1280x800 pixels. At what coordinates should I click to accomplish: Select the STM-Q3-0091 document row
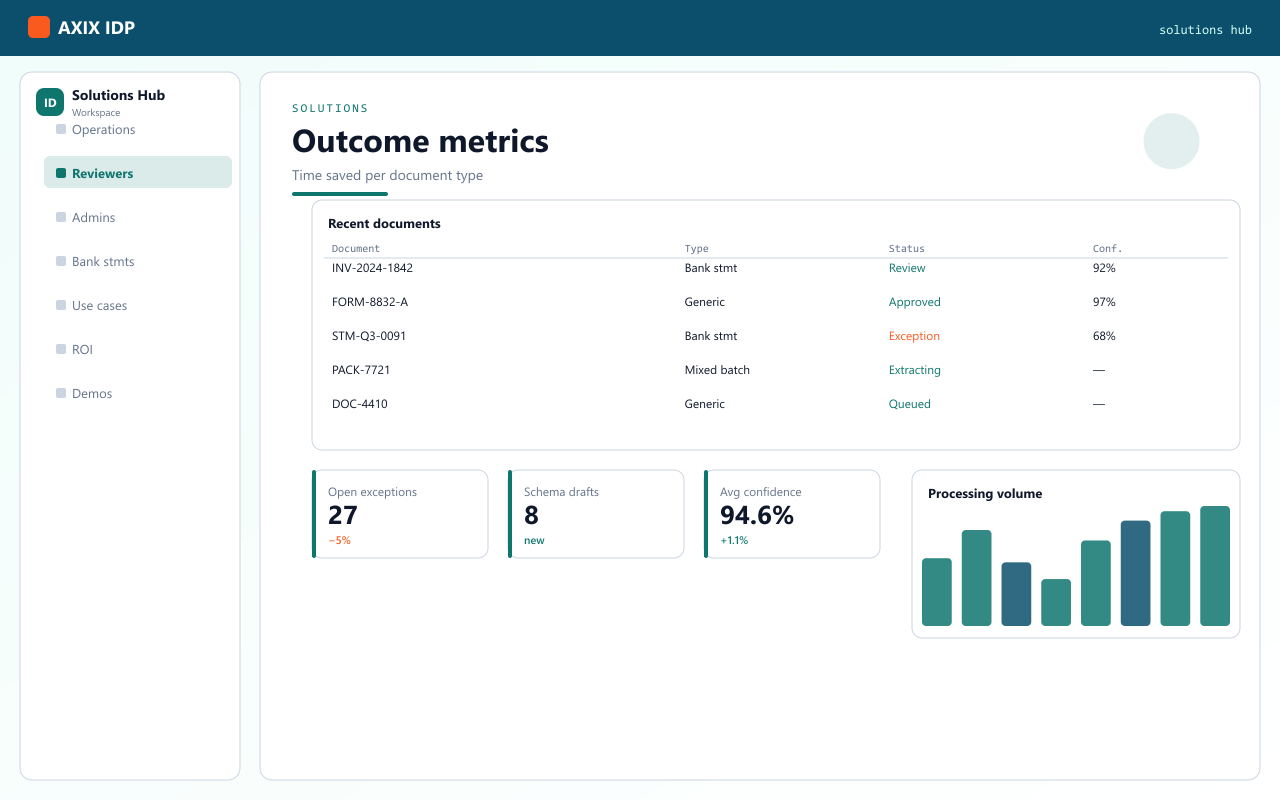776,336
